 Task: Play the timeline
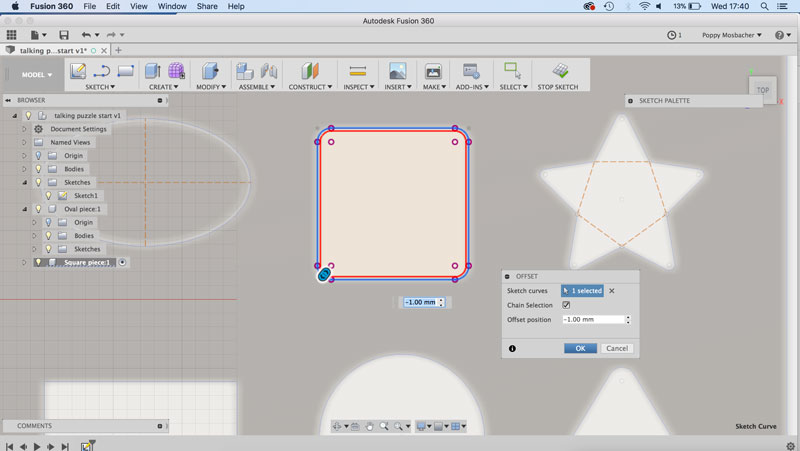[37, 446]
